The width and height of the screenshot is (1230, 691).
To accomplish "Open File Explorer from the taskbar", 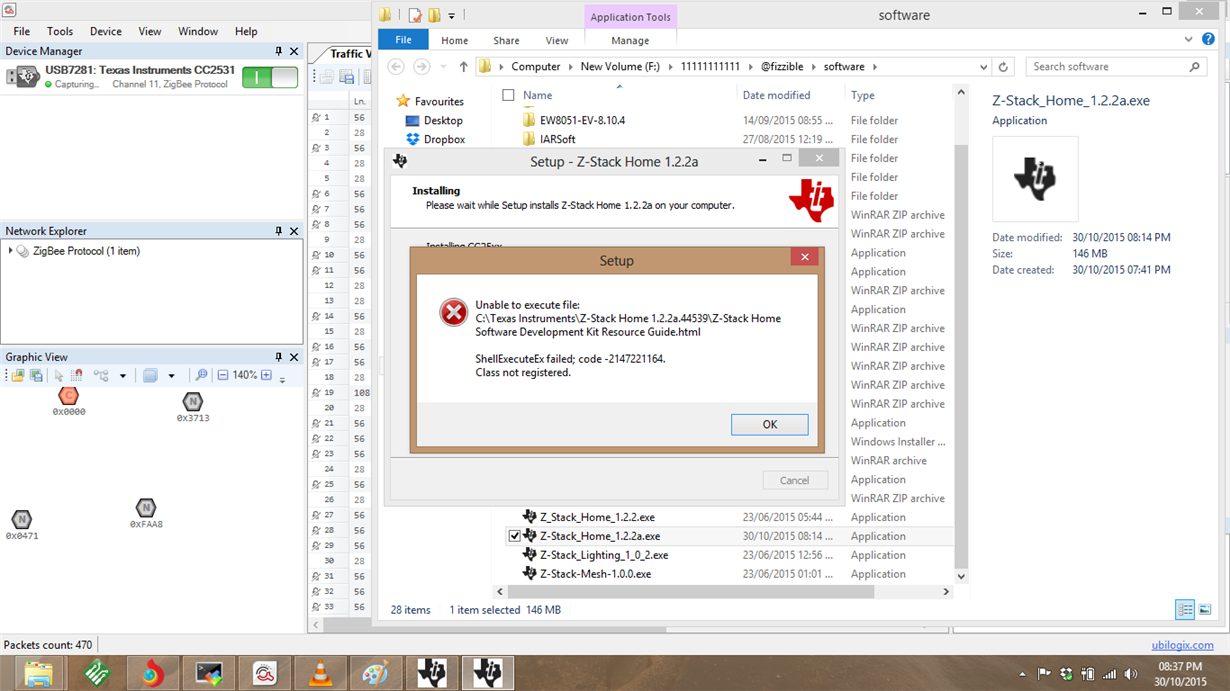I will point(38,673).
